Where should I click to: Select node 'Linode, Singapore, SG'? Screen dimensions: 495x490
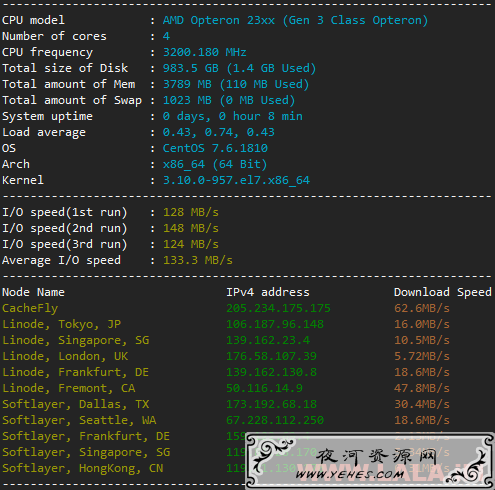pos(76,340)
